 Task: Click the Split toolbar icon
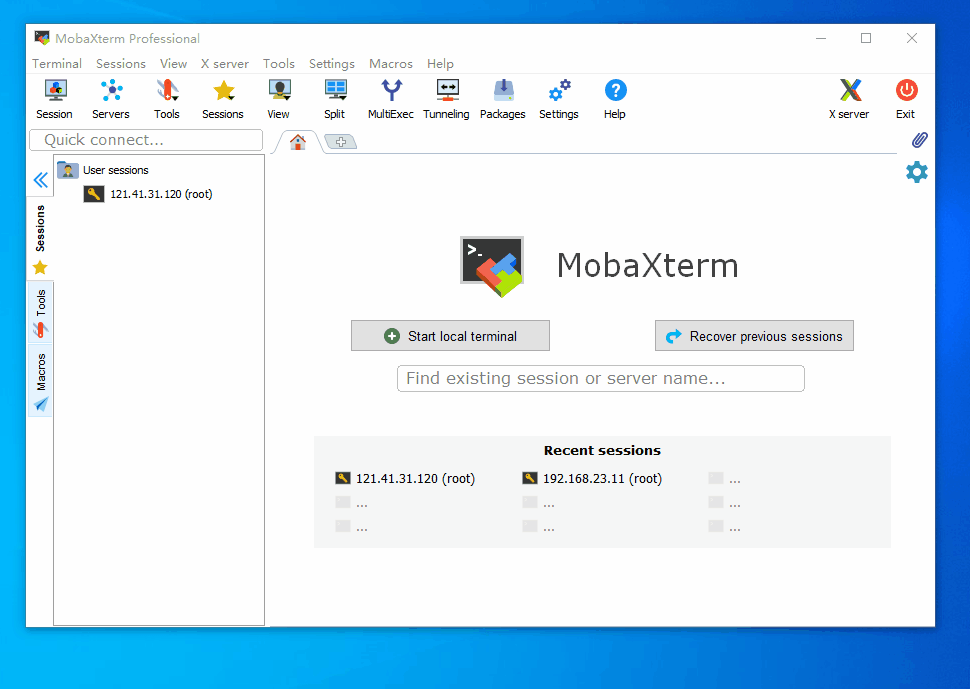point(335,99)
